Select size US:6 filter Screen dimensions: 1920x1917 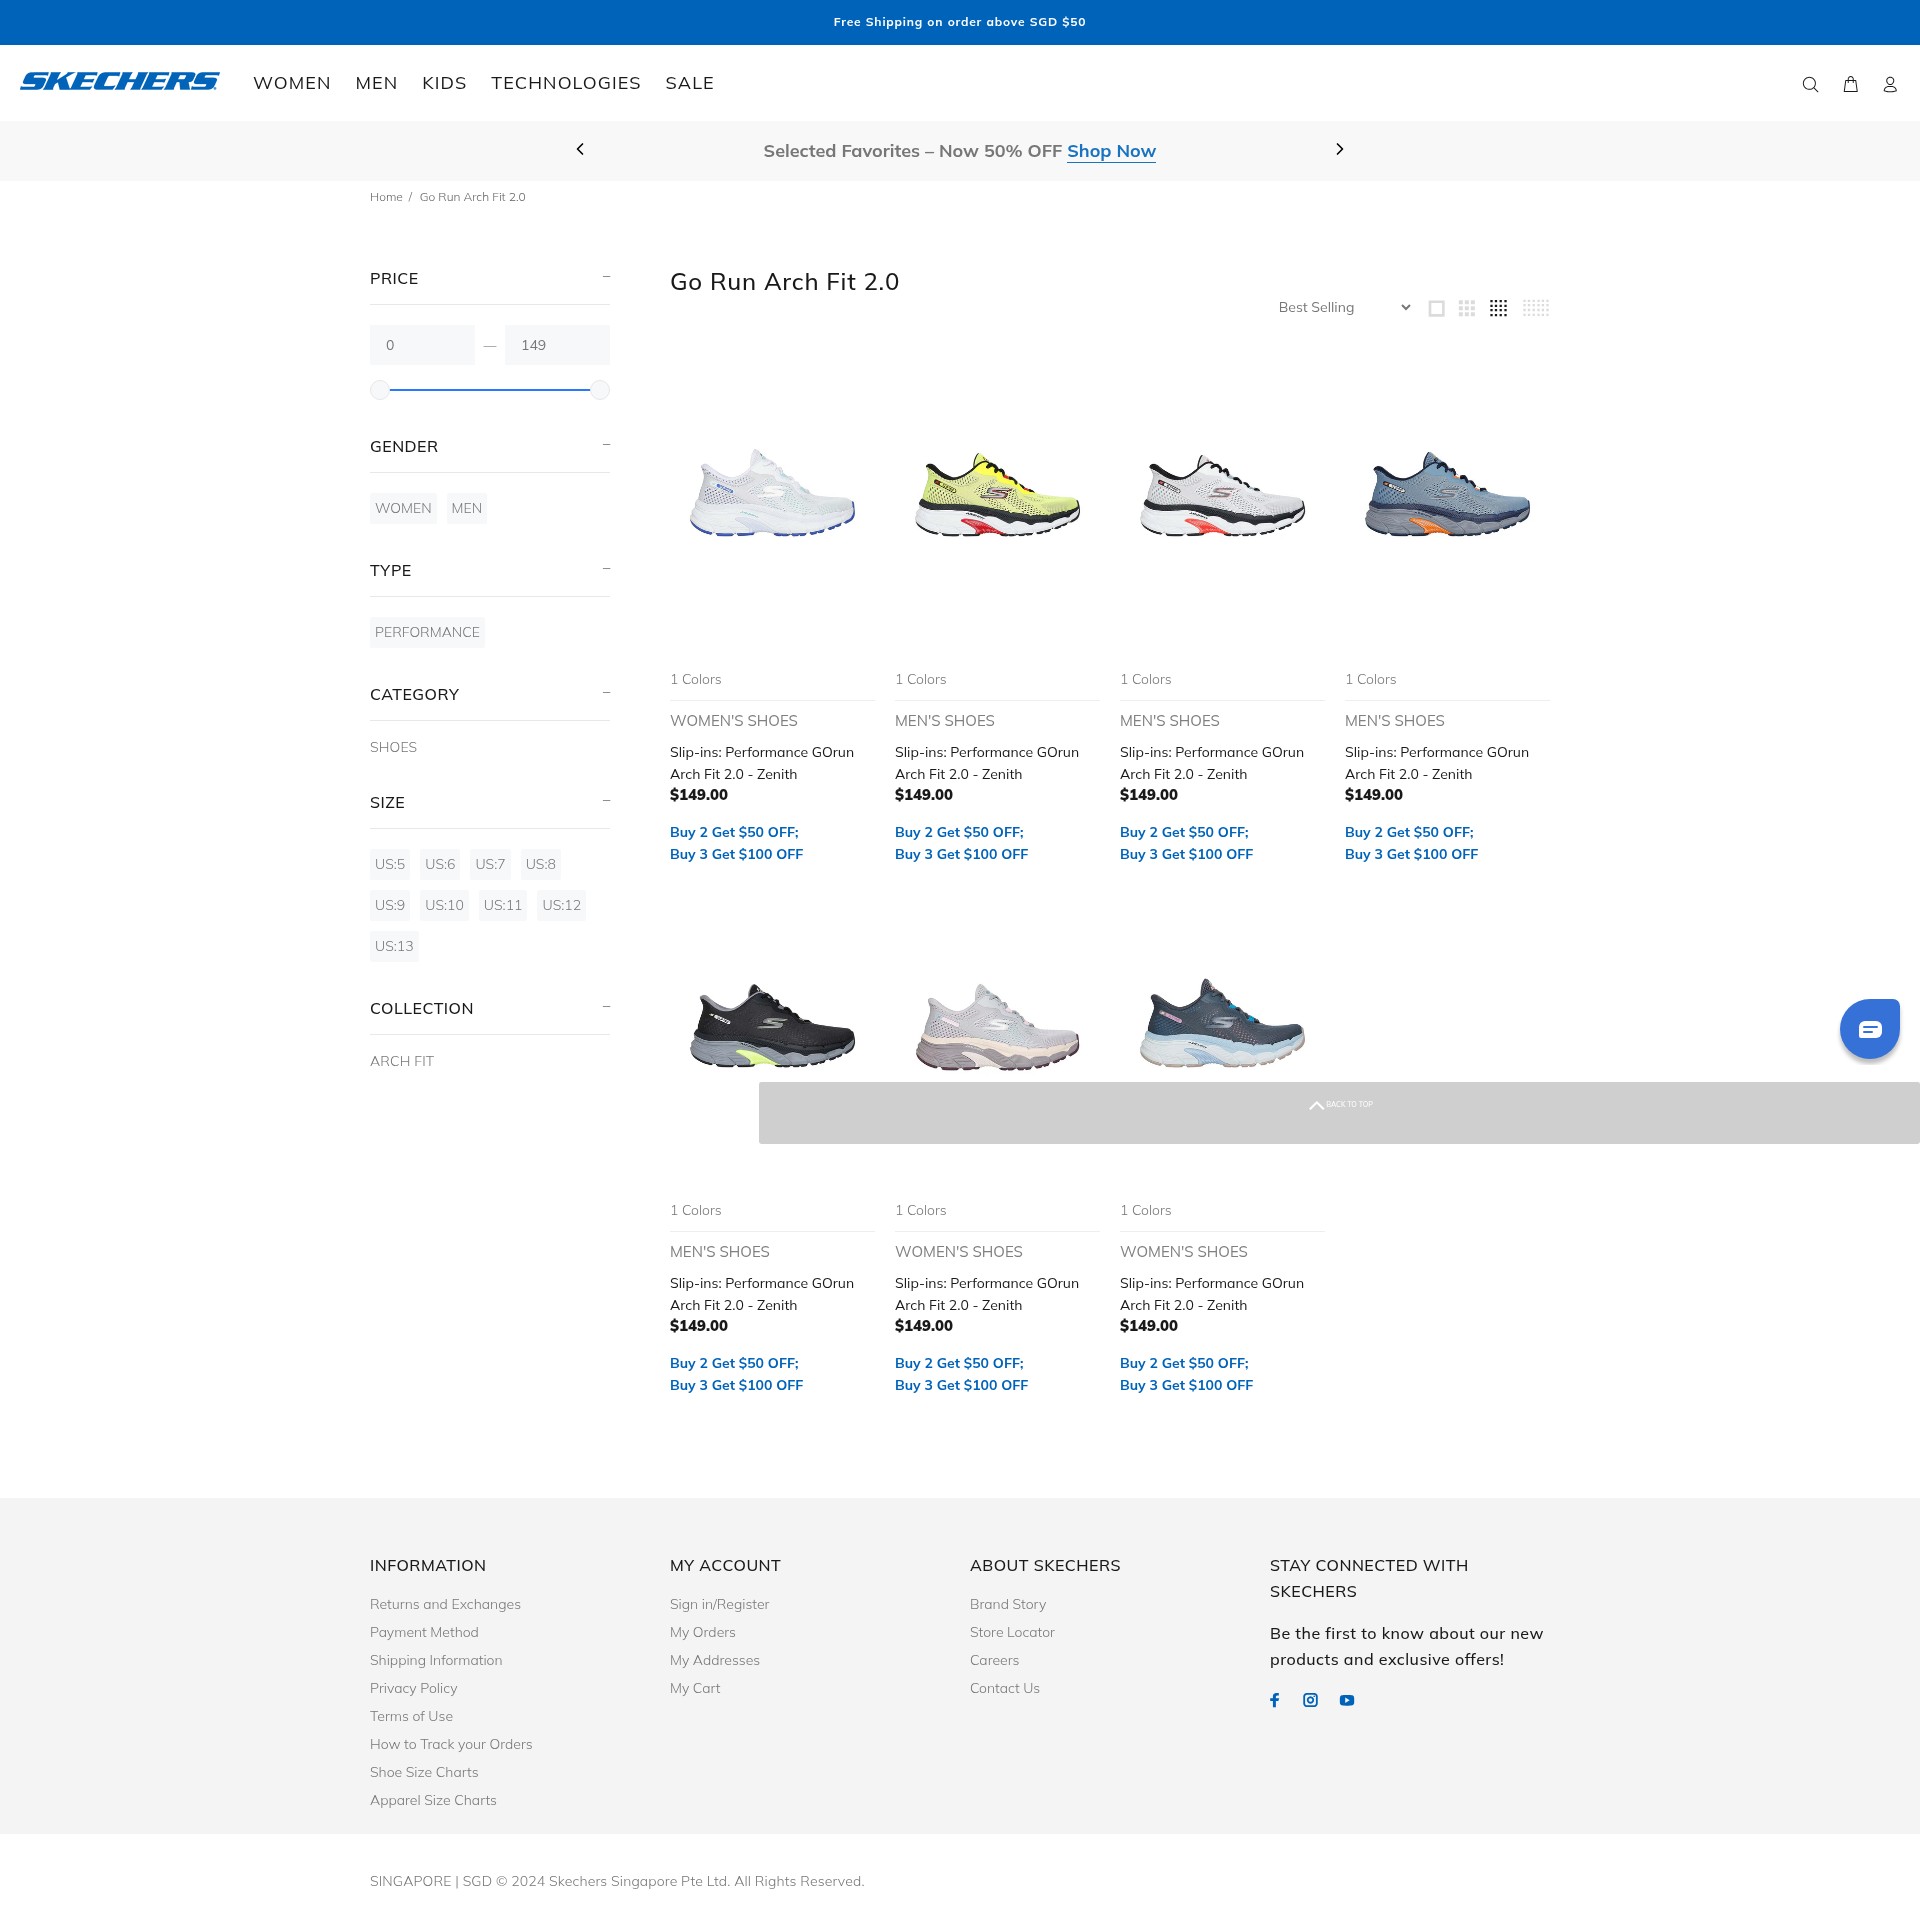(440, 864)
